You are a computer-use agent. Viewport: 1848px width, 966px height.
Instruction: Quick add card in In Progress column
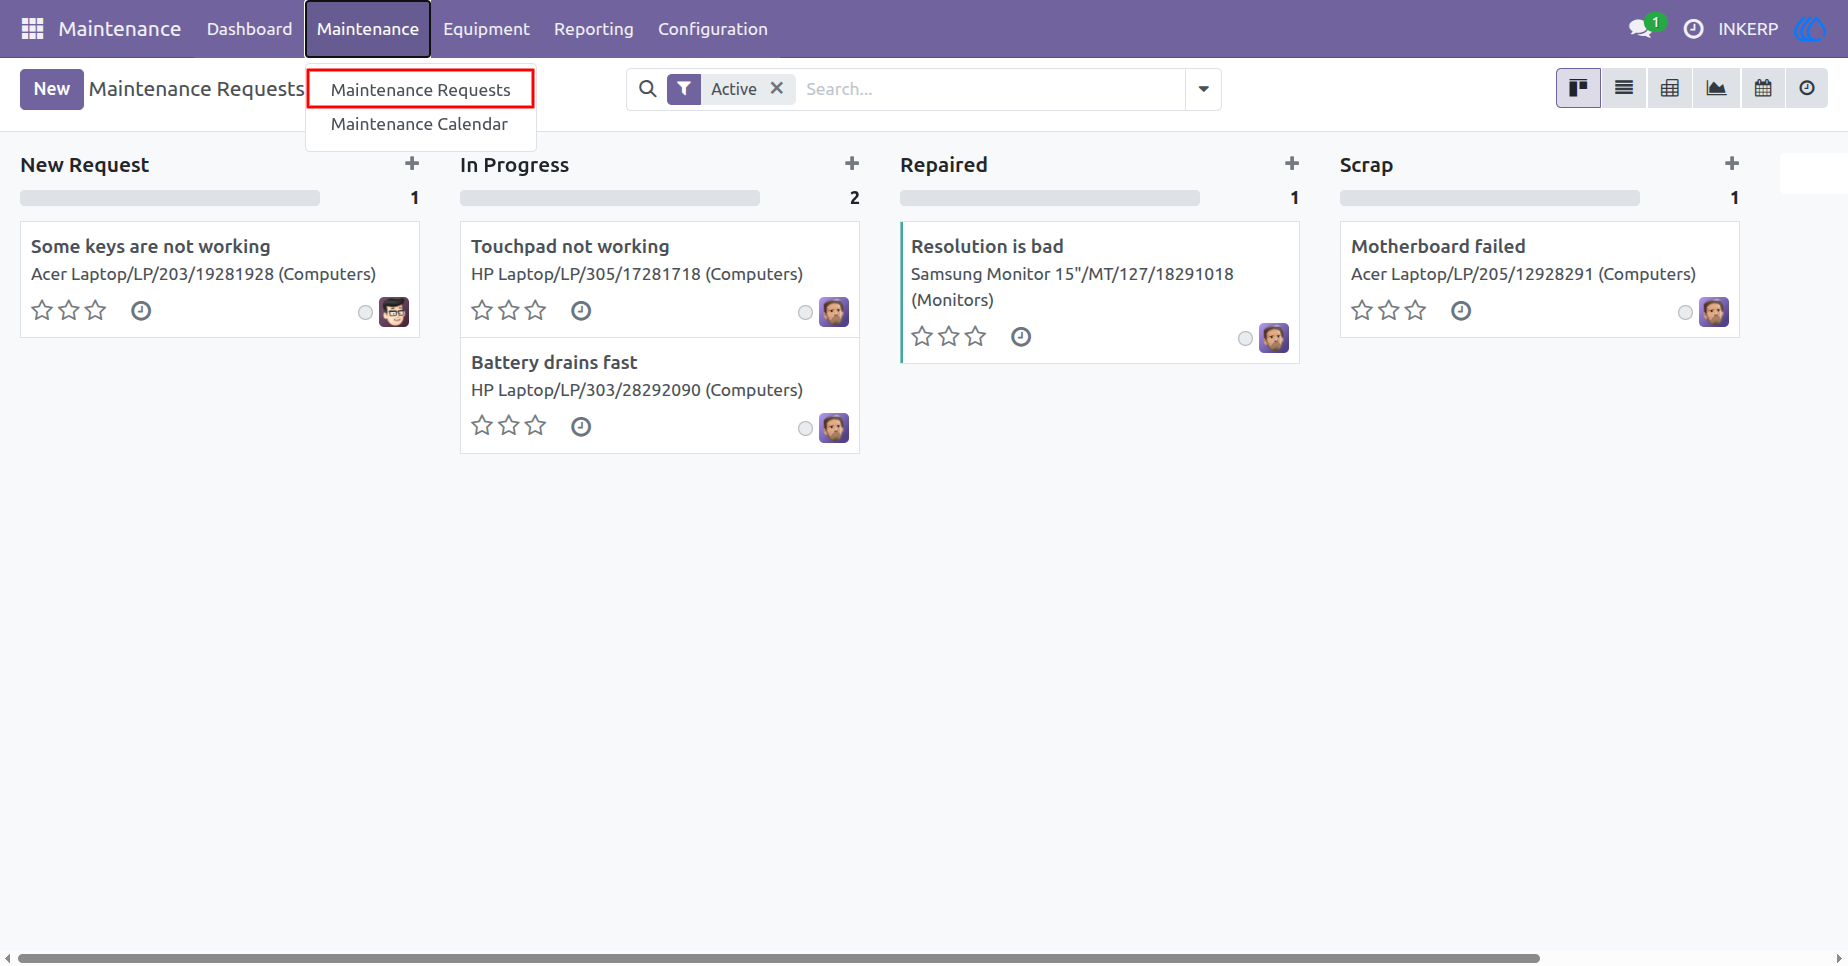852,164
